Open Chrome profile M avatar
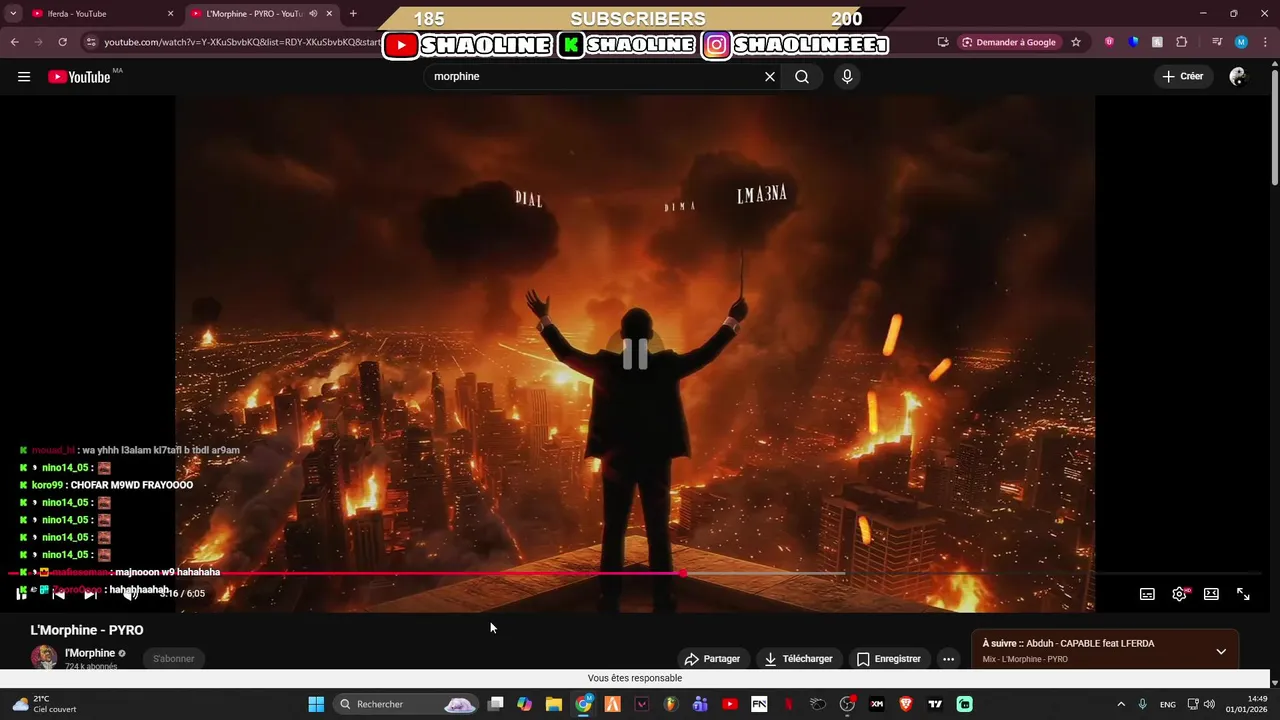The height and width of the screenshot is (720, 1280). click(1241, 42)
